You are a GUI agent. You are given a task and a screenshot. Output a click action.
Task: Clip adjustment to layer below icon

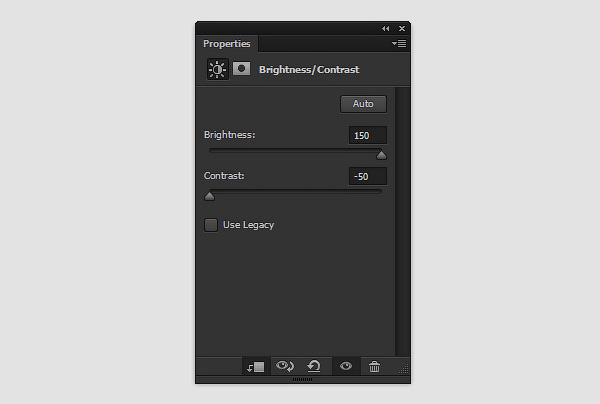coord(256,367)
